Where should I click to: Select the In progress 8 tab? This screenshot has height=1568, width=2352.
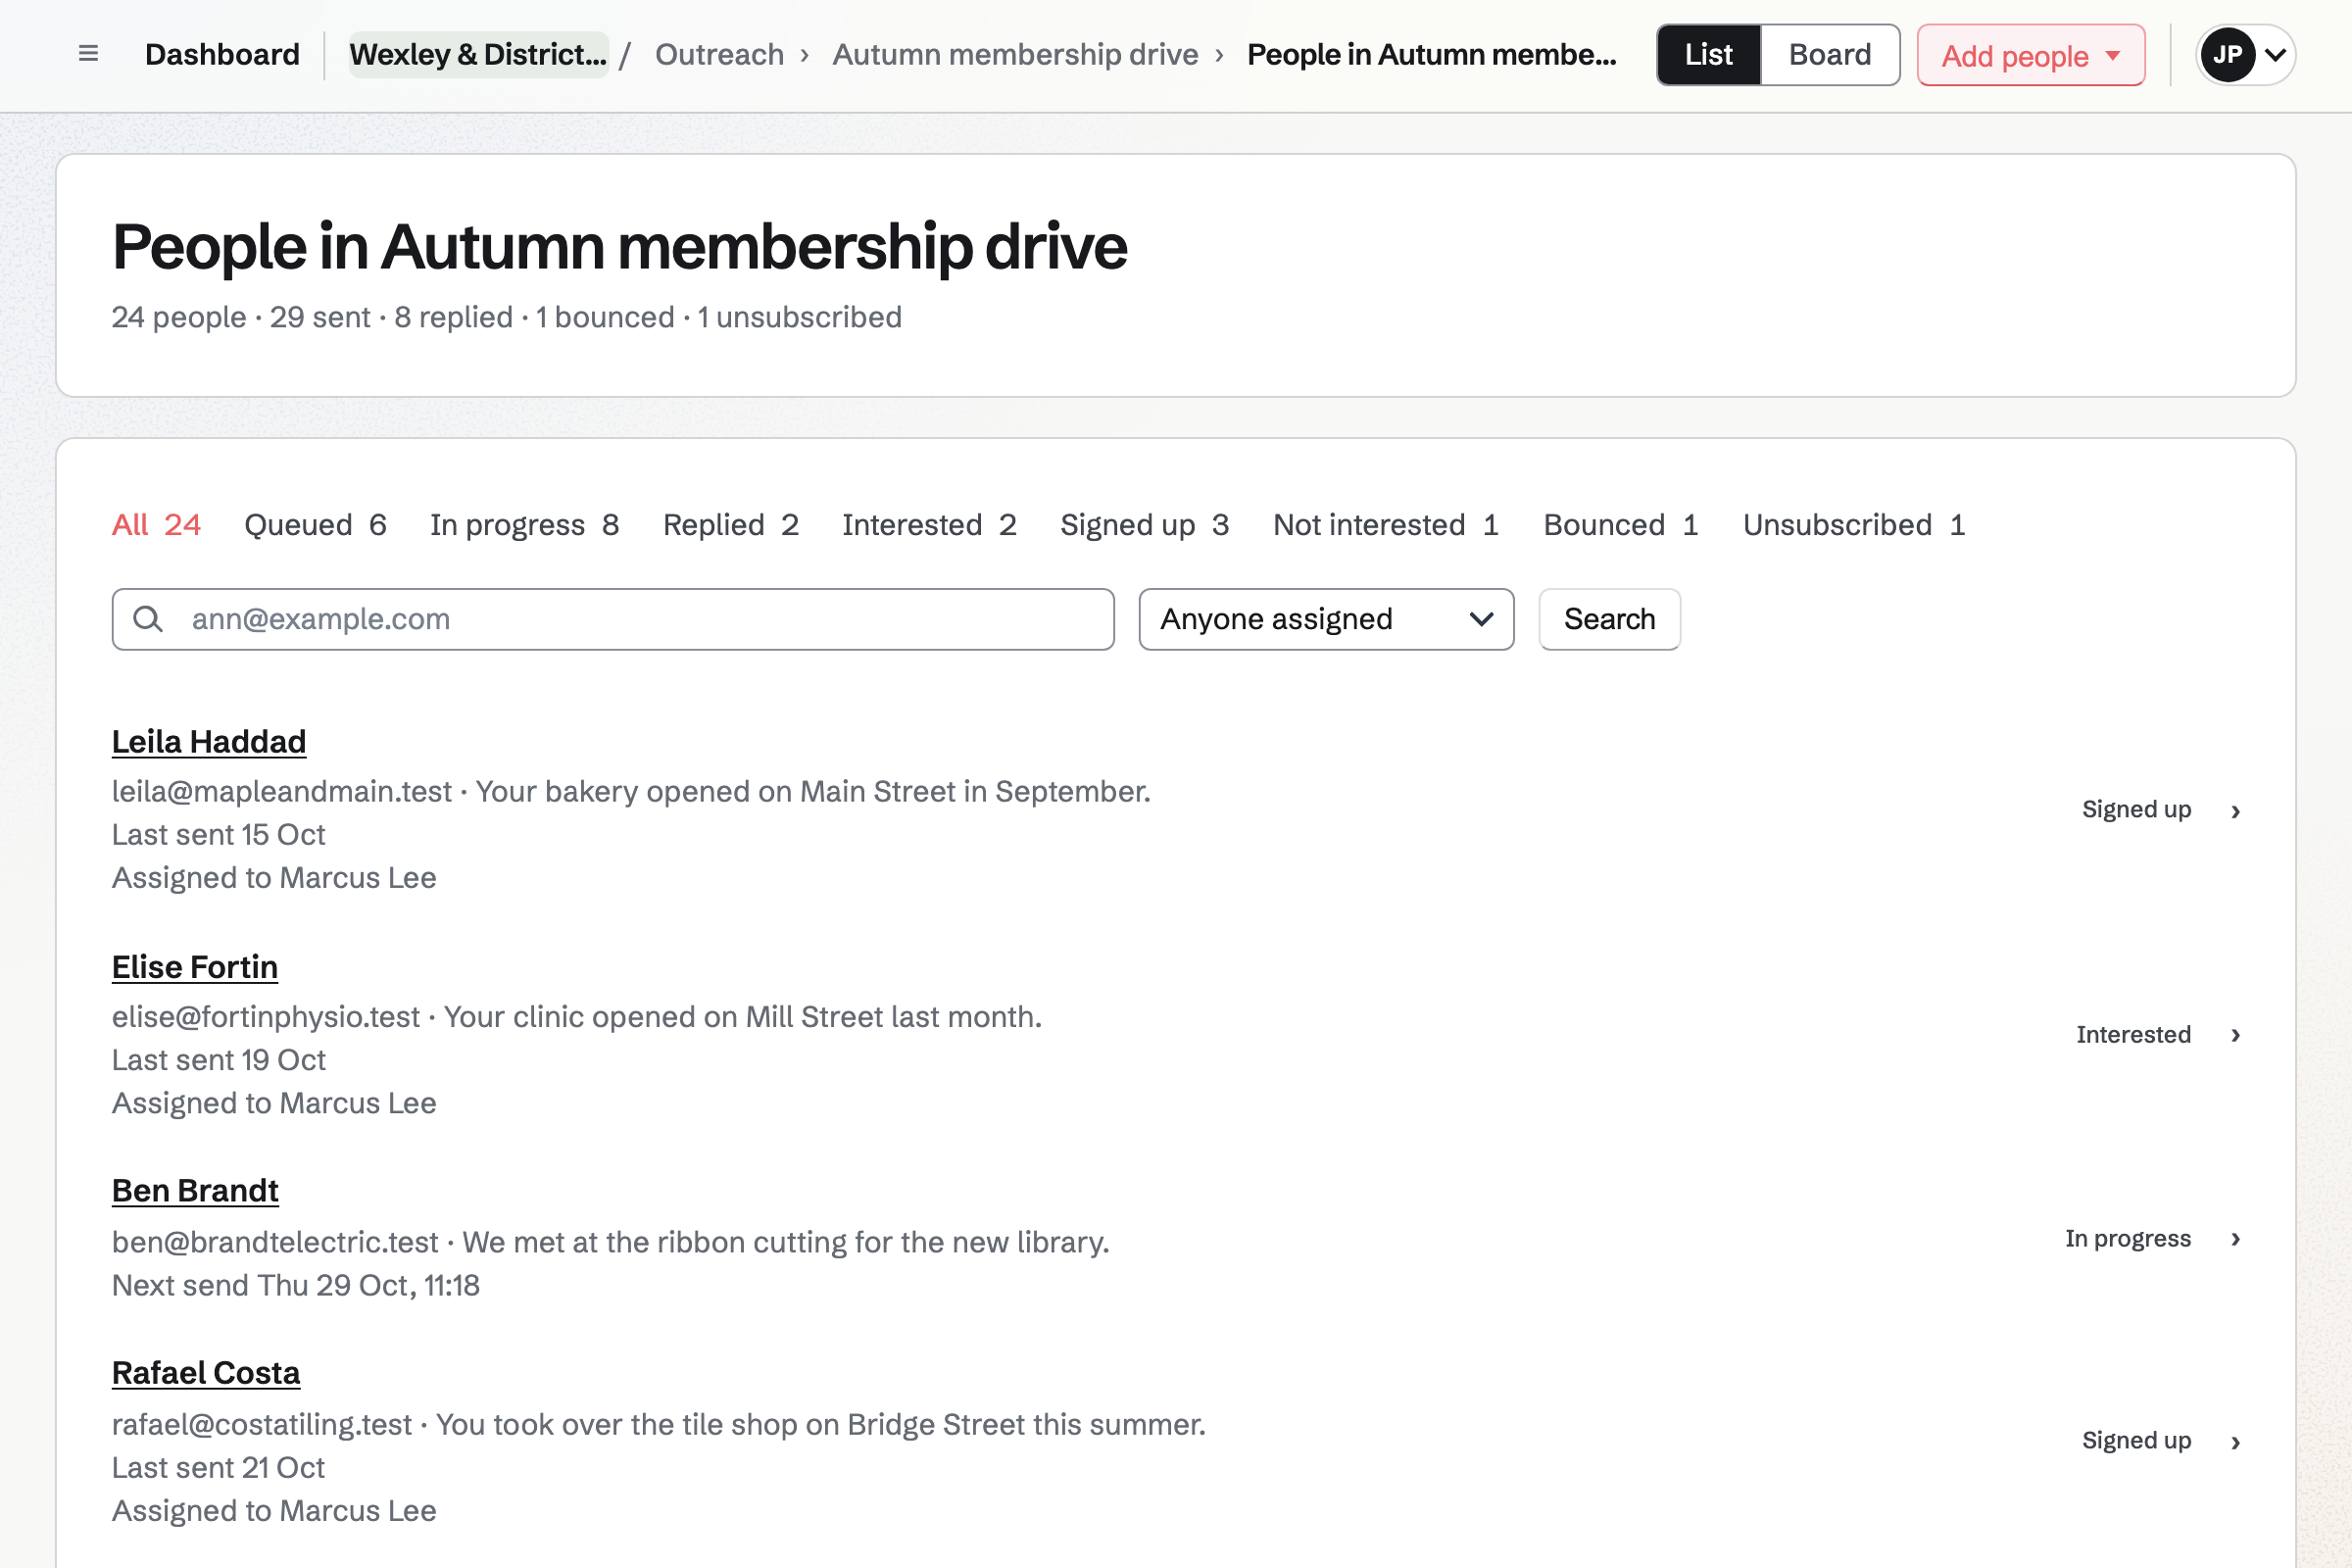525,525
